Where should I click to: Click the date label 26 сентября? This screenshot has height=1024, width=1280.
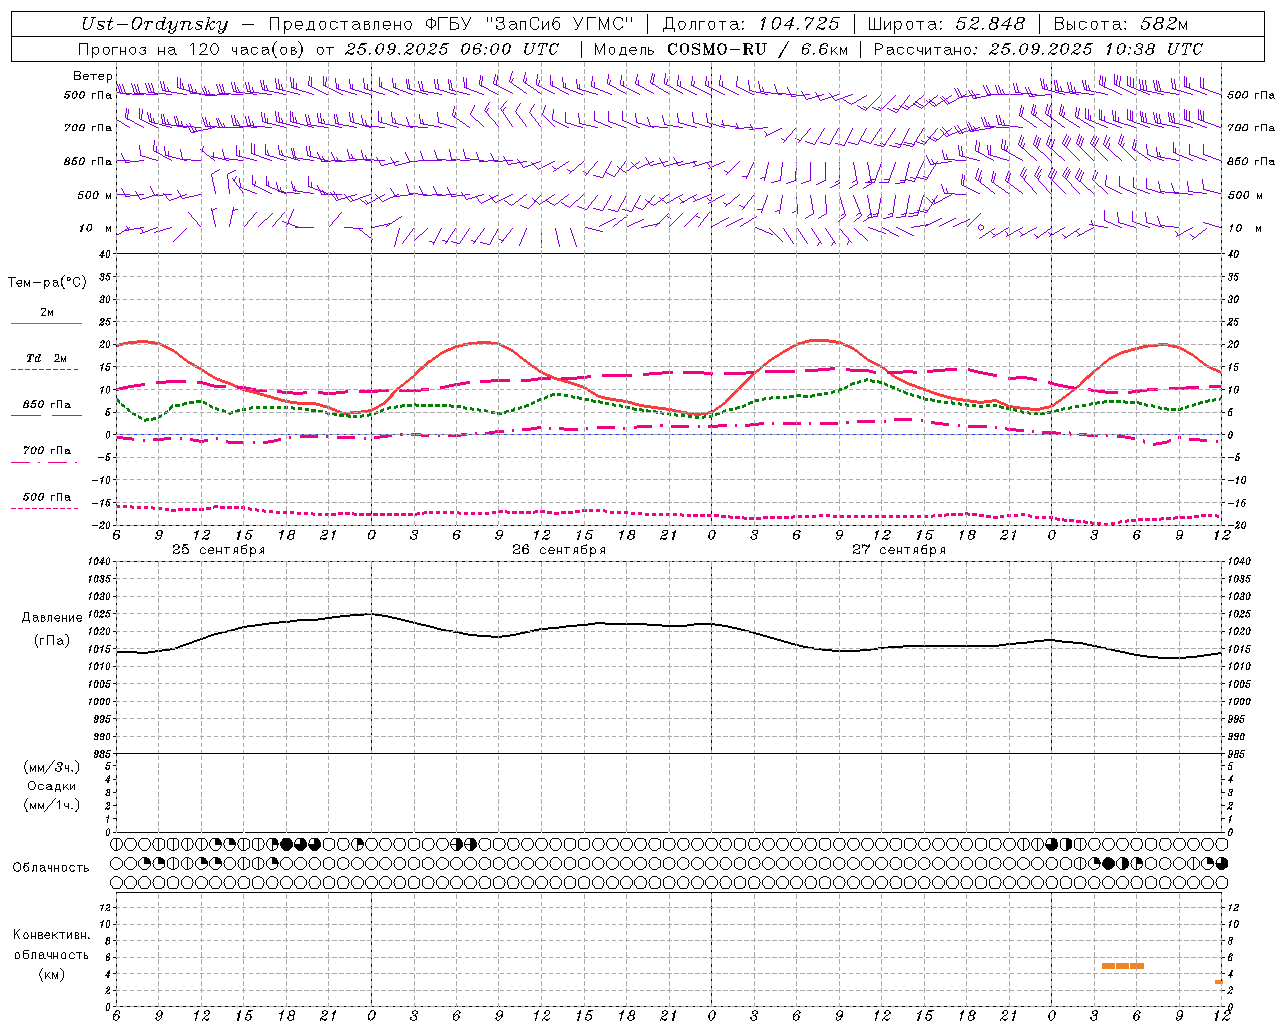tap(559, 550)
